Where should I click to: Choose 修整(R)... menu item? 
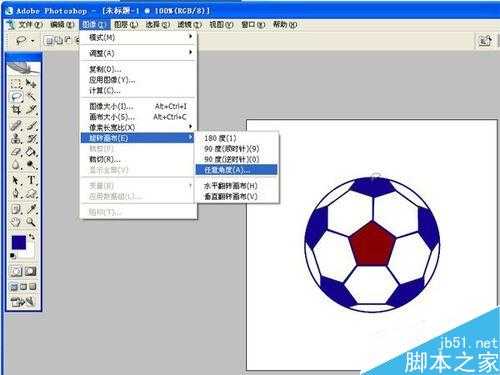point(138,159)
